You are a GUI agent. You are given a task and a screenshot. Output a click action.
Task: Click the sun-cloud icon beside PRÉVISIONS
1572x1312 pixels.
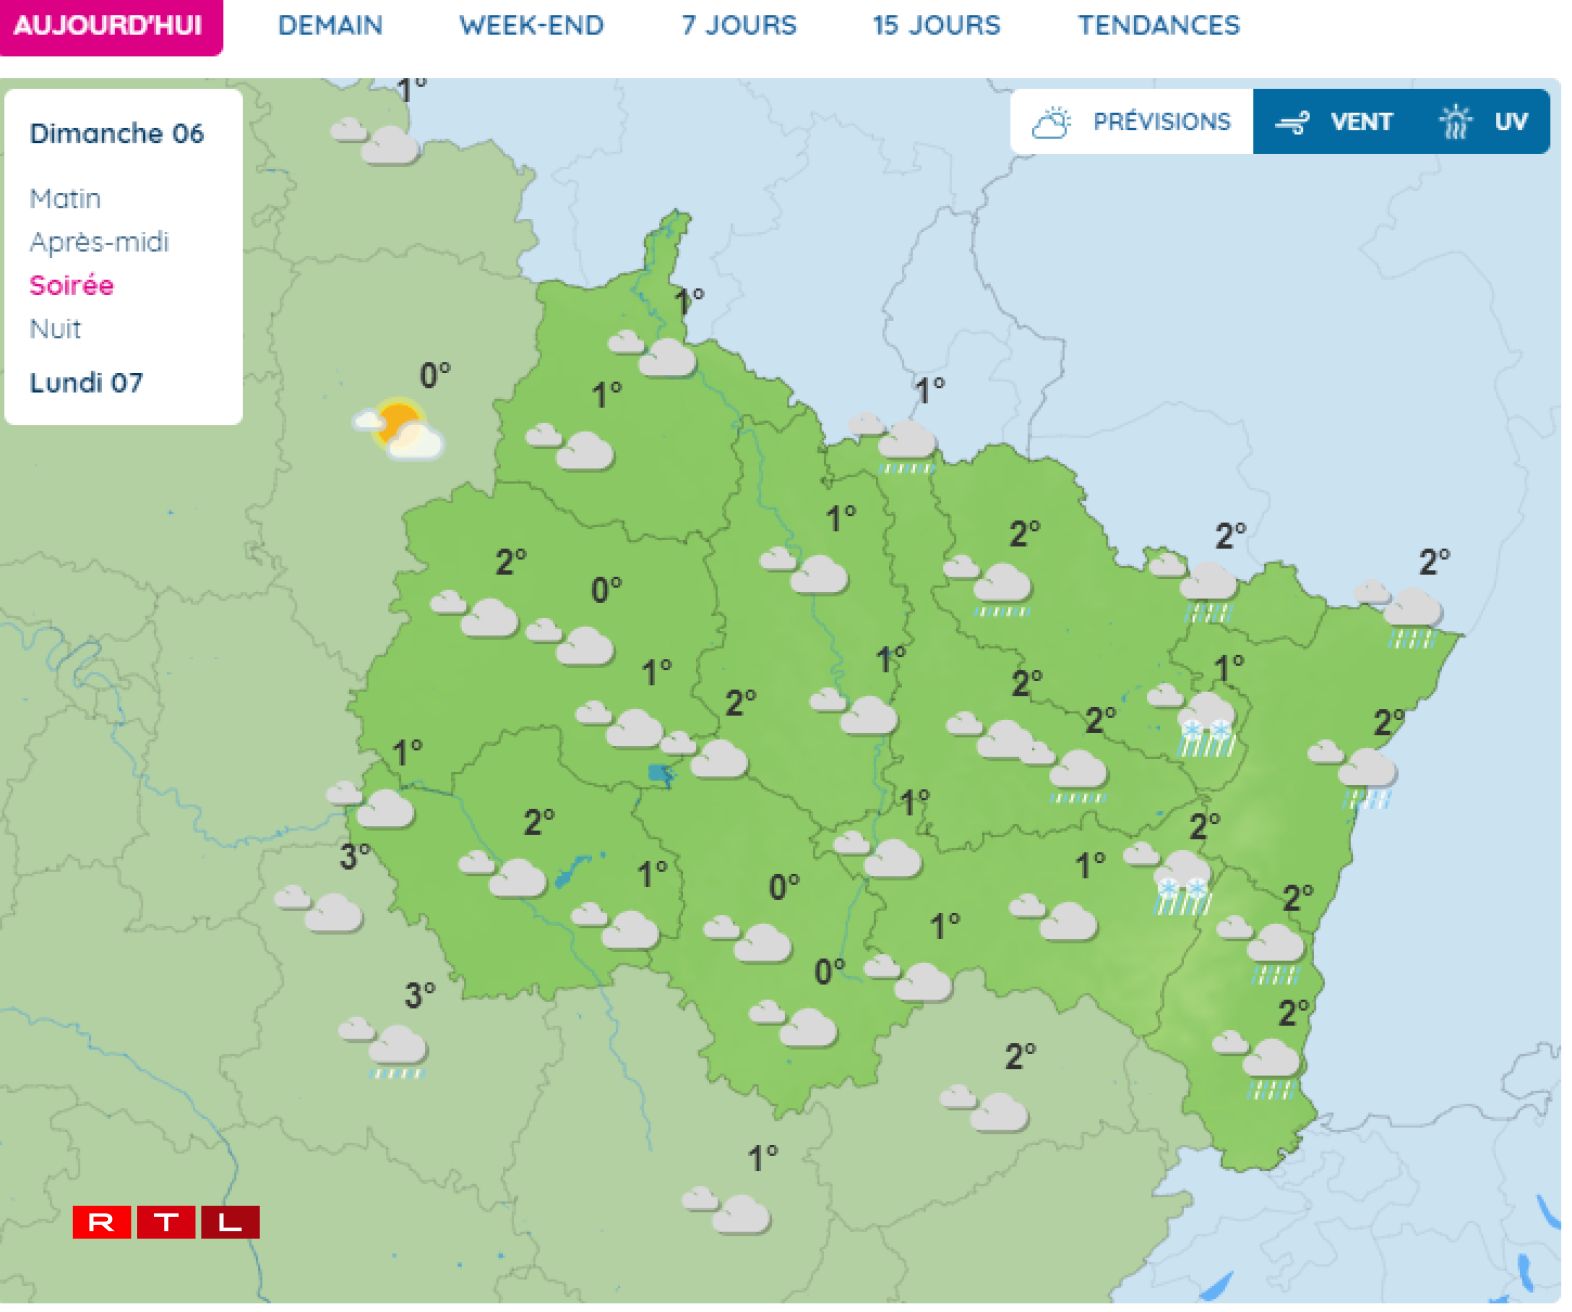click(1051, 122)
